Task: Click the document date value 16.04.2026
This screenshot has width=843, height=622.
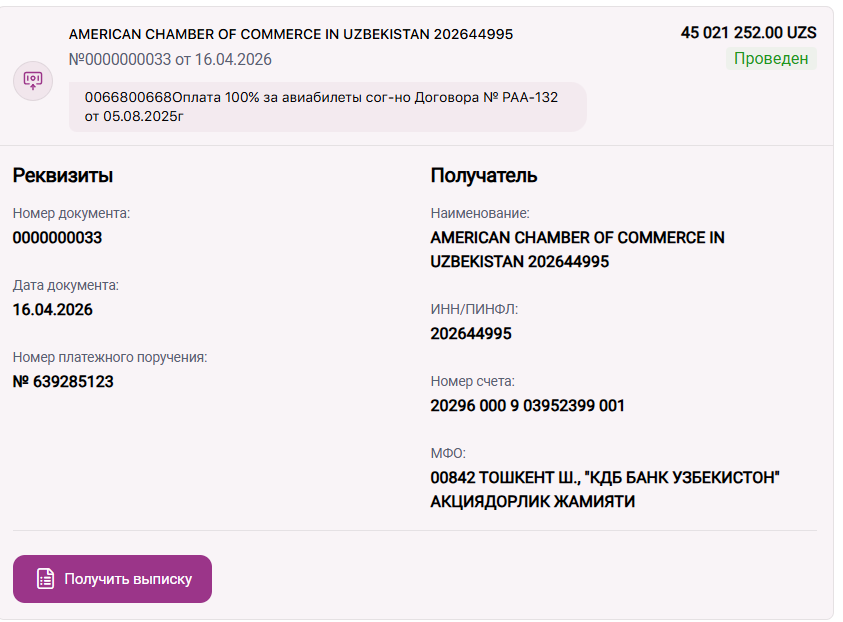Action: point(52,310)
